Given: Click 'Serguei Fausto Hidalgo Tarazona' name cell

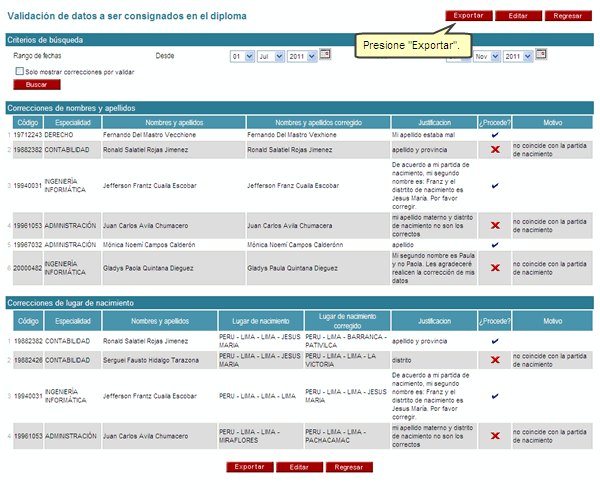Looking at the screenshot, I should (x=151, y=360).
